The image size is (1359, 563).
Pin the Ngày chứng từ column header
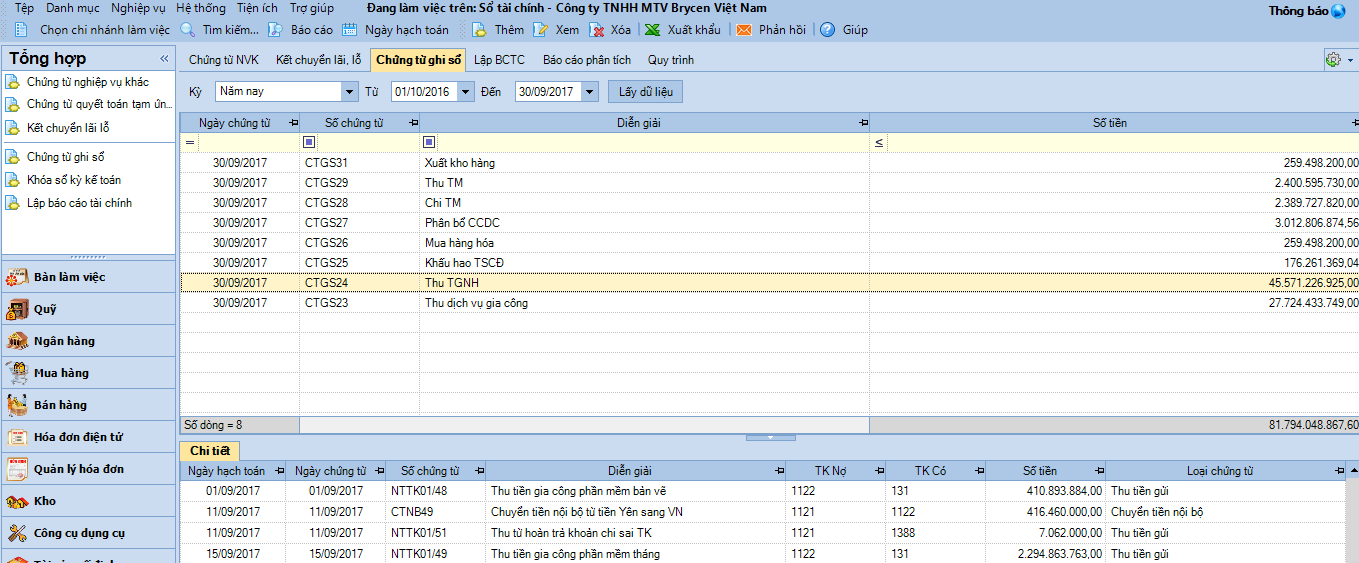point(293,123)
